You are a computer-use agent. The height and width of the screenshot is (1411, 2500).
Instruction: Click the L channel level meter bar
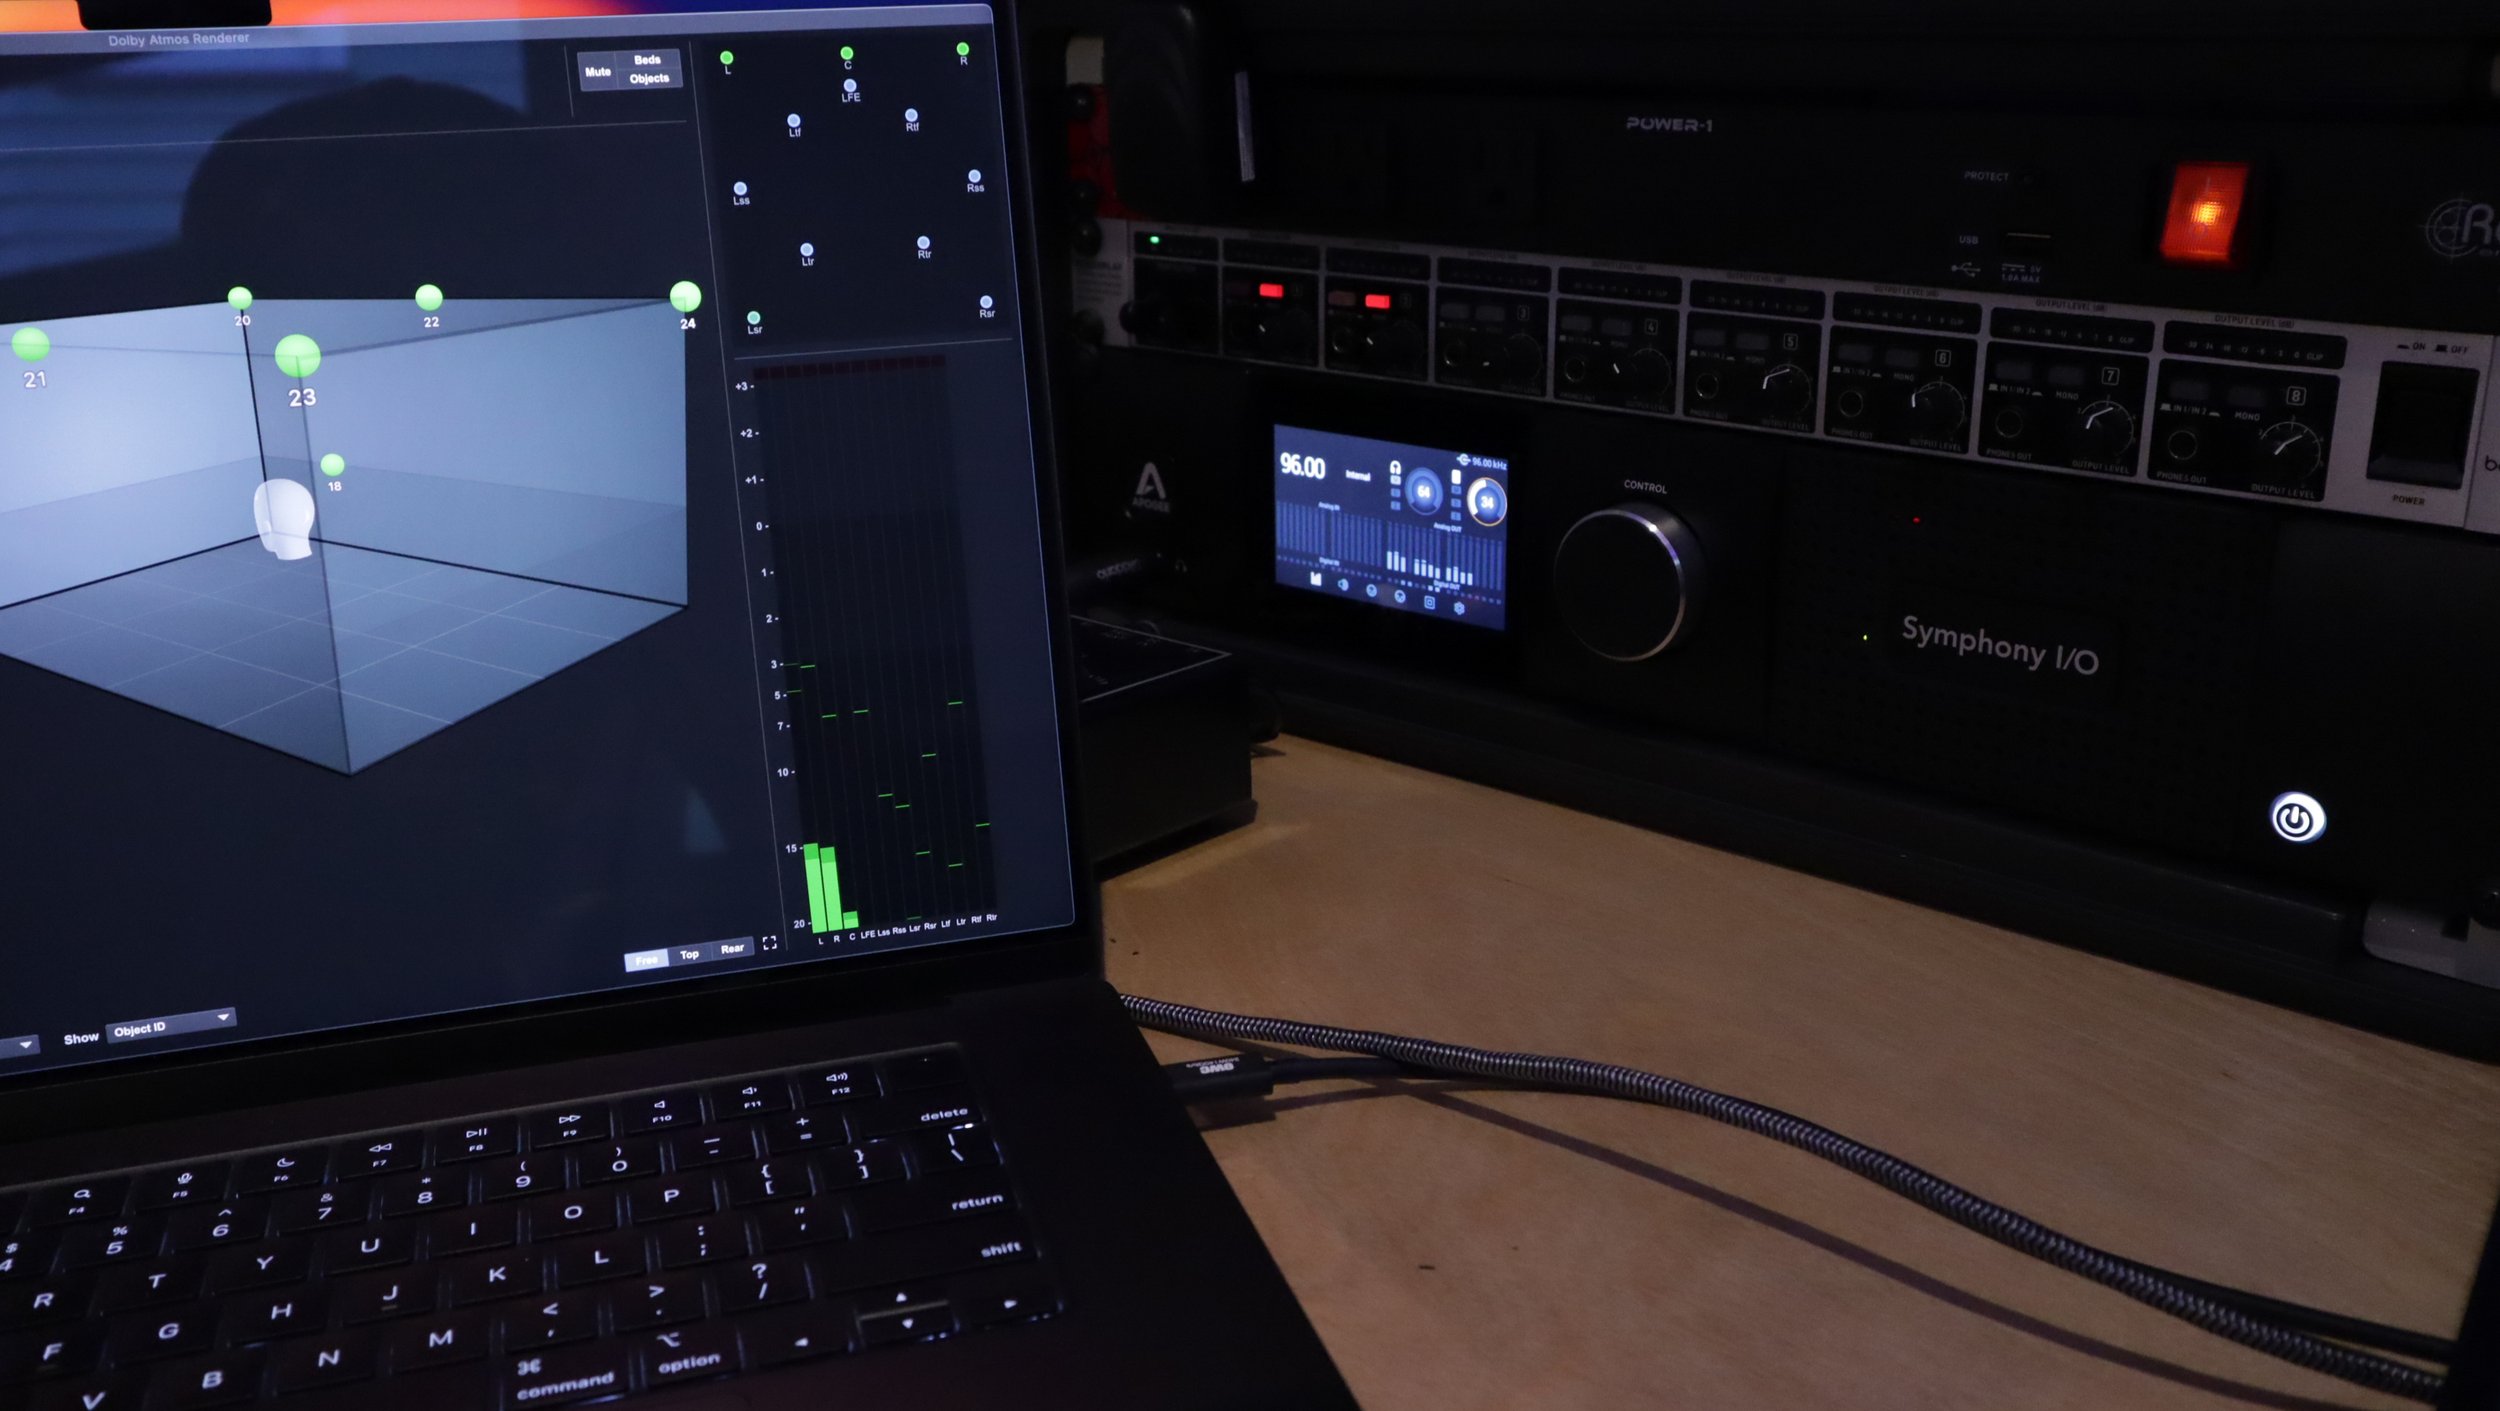[815, 888]
